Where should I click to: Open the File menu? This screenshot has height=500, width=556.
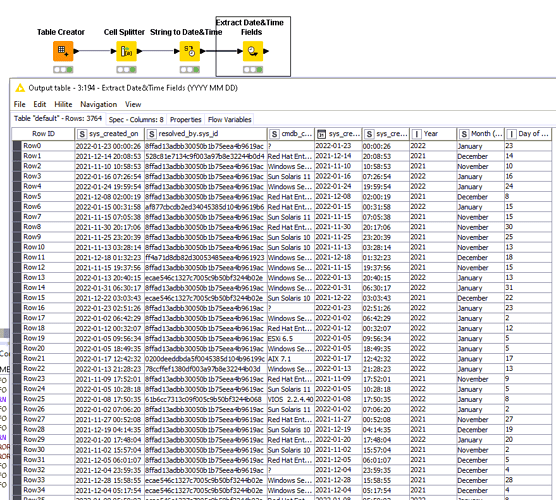coord(20,104)
